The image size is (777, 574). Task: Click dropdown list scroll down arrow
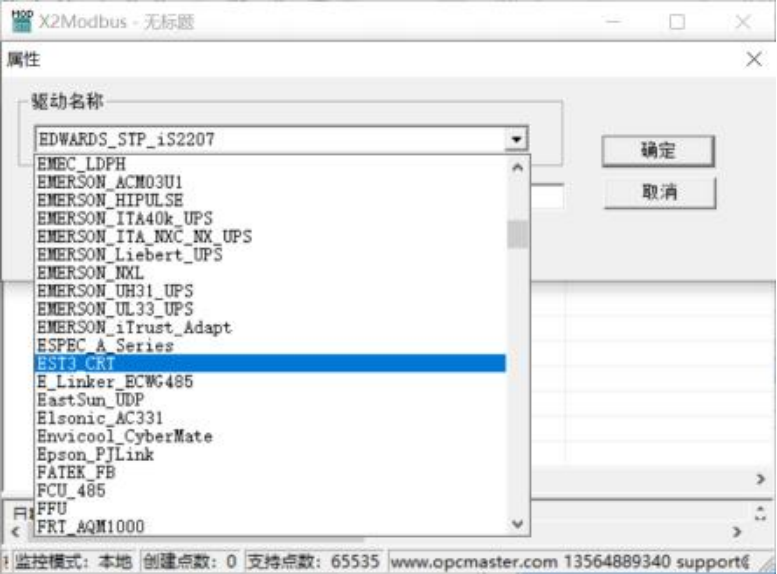click(517, 523)
